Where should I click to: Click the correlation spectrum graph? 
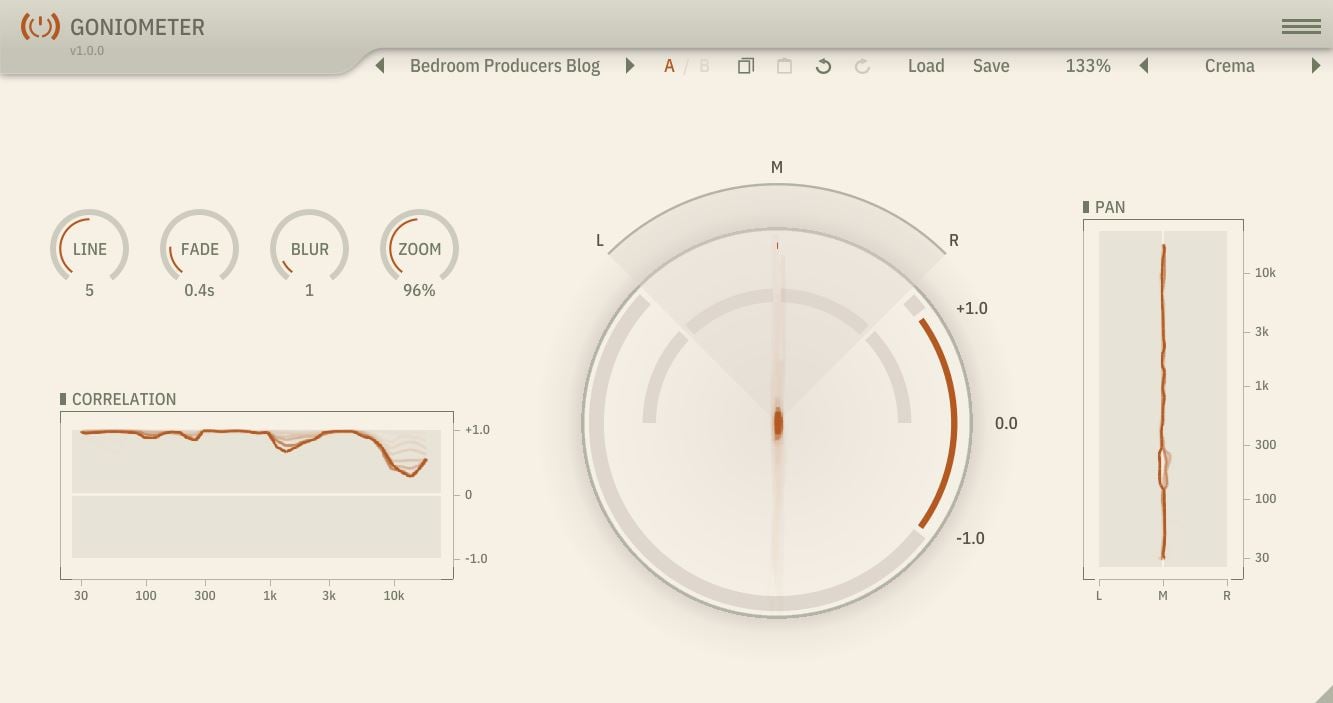256,494
